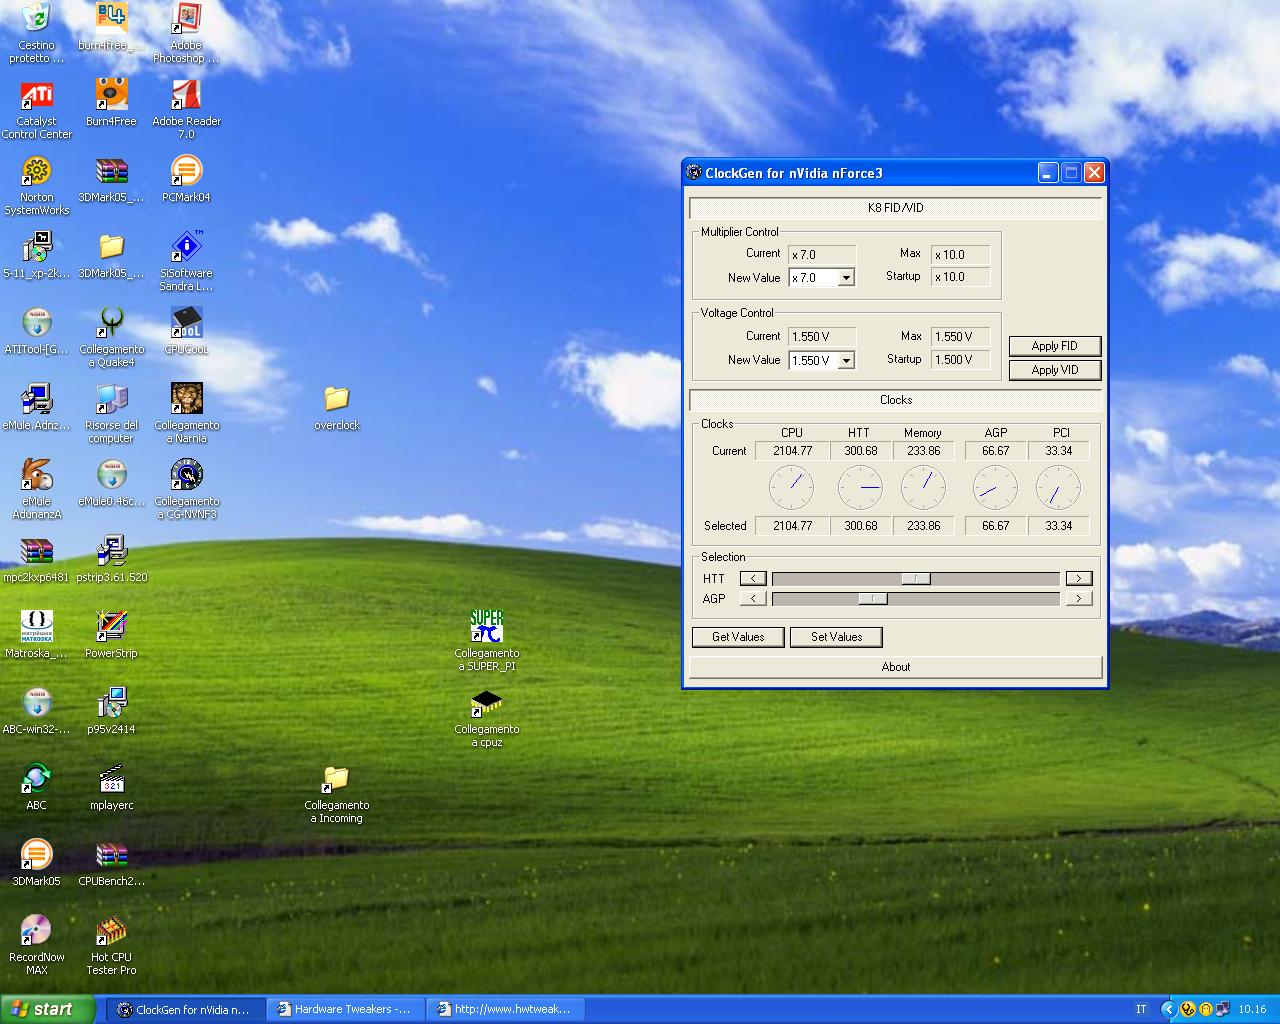Click the current Memory clock value field
Screen dimensions: 1280x1024
coord(924,451)
